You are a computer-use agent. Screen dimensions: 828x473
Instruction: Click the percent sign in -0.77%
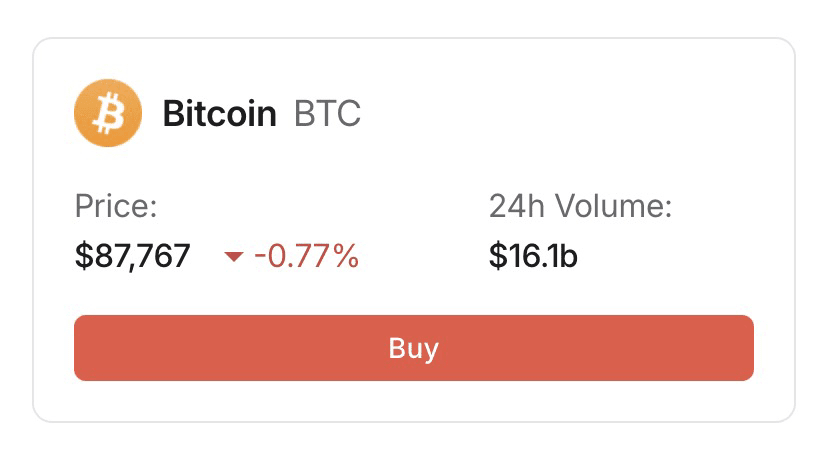345,257
